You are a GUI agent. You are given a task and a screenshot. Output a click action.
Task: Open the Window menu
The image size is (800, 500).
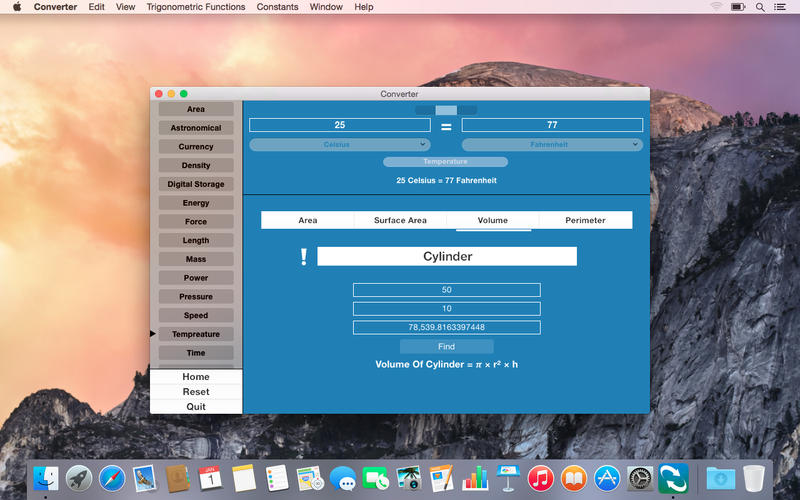point(326,7)
